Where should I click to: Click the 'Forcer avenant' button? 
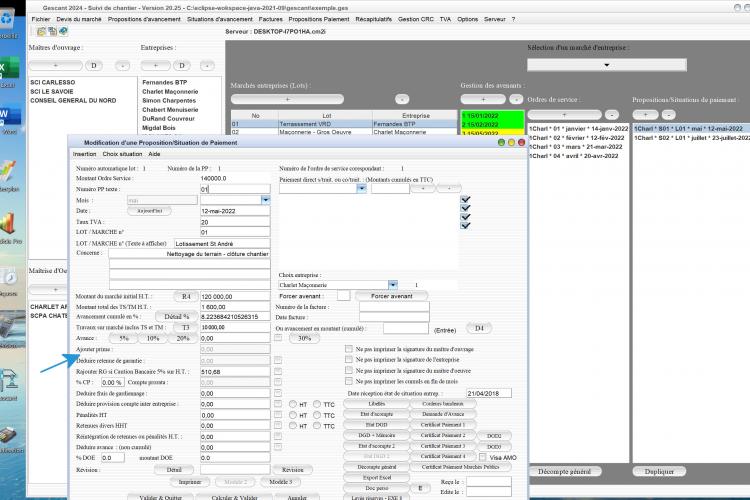391,296
